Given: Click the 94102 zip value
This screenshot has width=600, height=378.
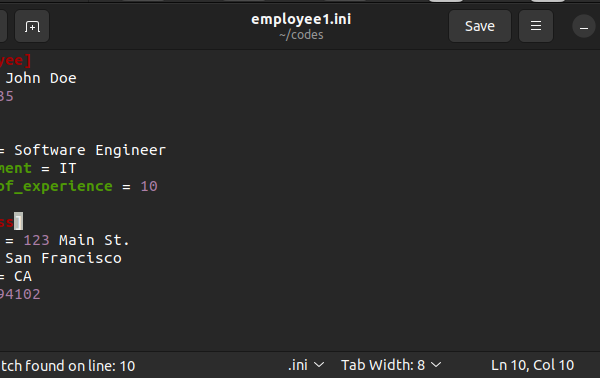Looking at the screenshot, I should pyautogui.click(x=20, y=294).
